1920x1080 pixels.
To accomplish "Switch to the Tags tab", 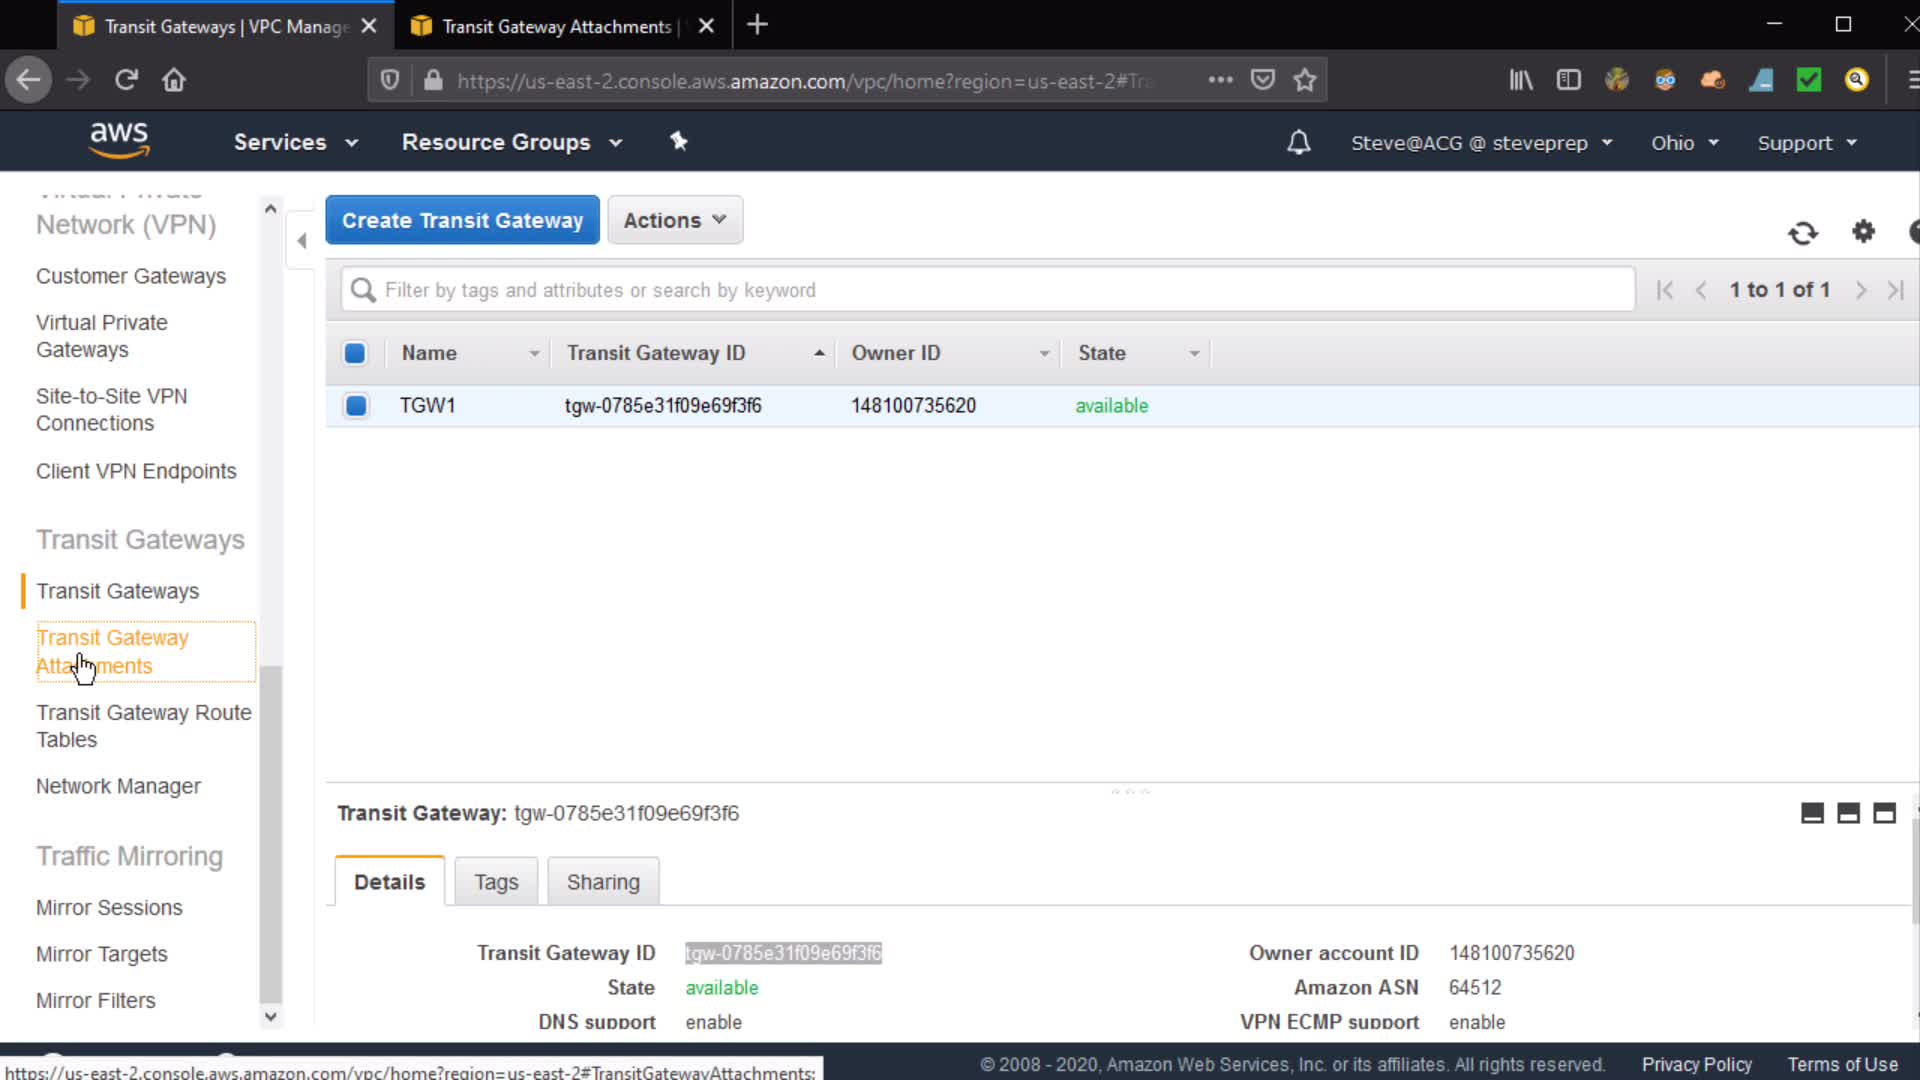I will 496,882.
